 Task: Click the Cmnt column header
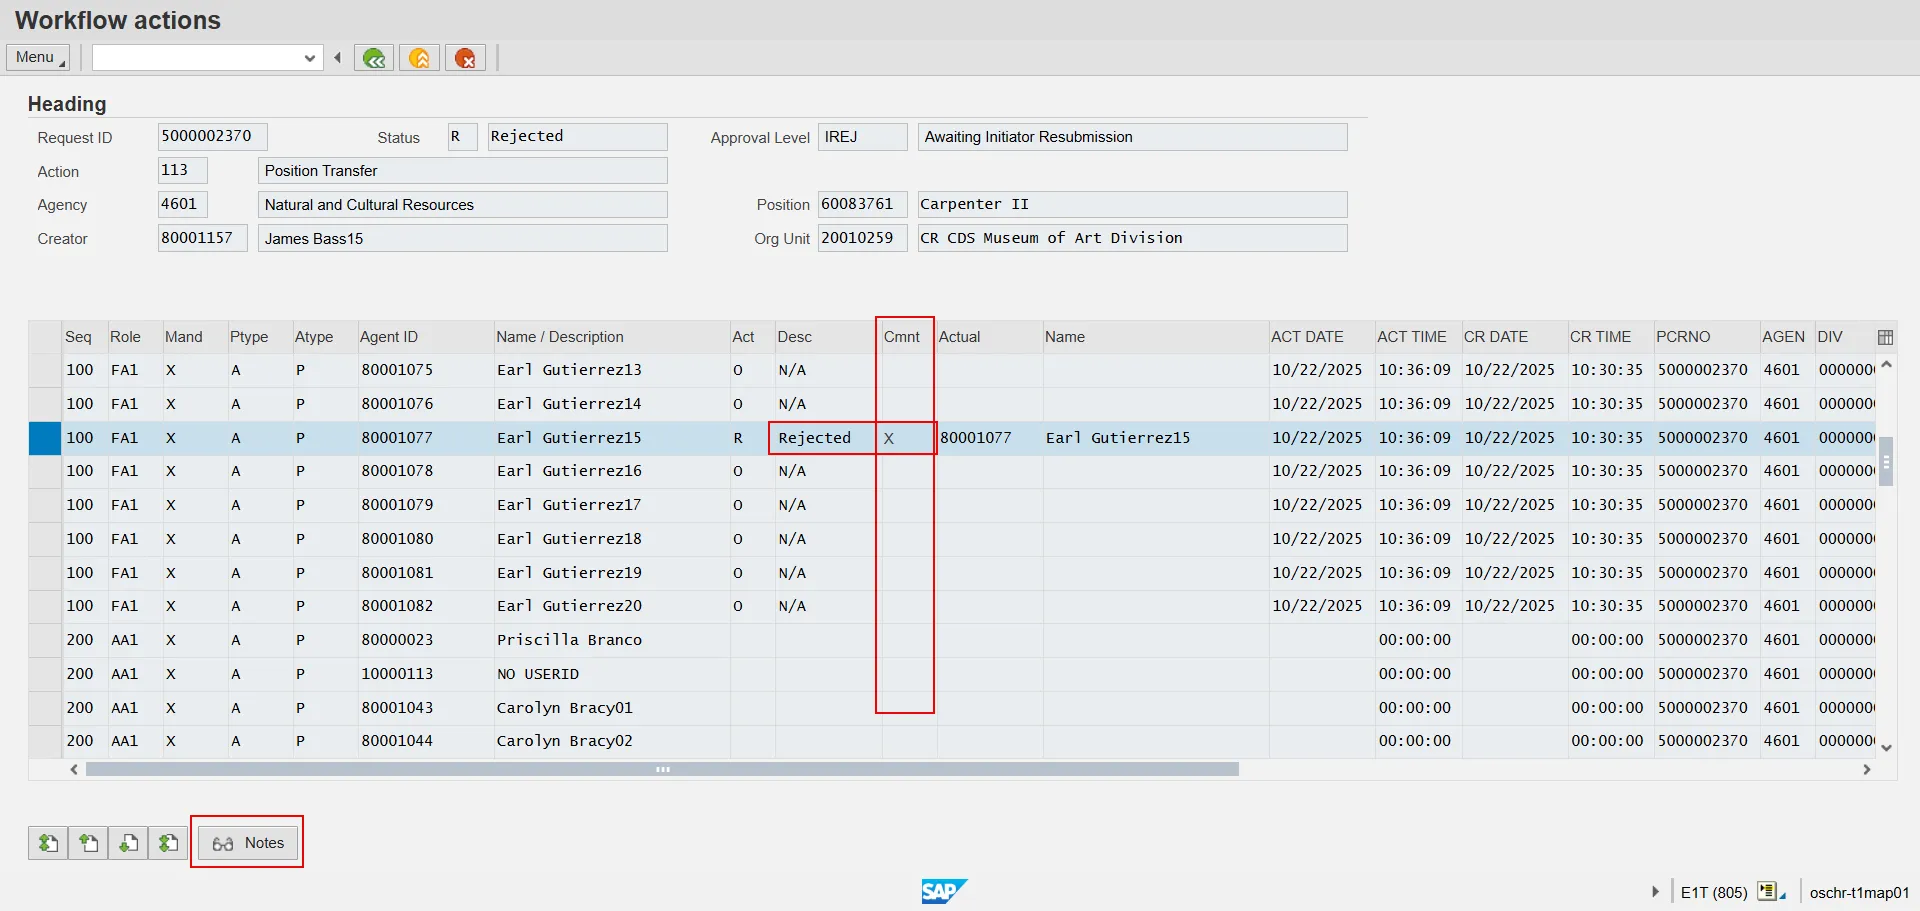(x=901, y=337)
